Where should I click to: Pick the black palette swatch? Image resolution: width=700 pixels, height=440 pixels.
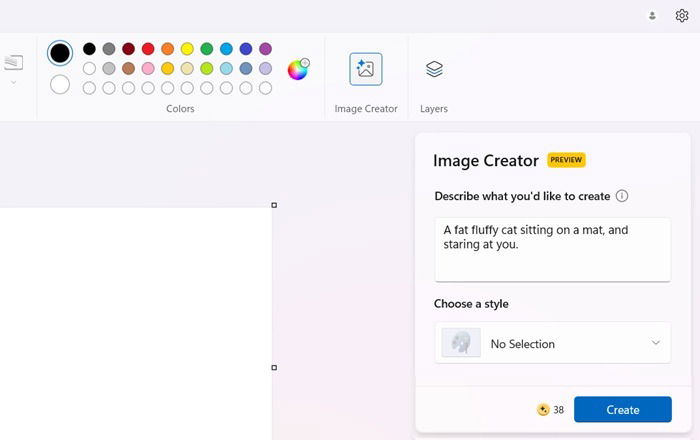click(x=89, y=49)
